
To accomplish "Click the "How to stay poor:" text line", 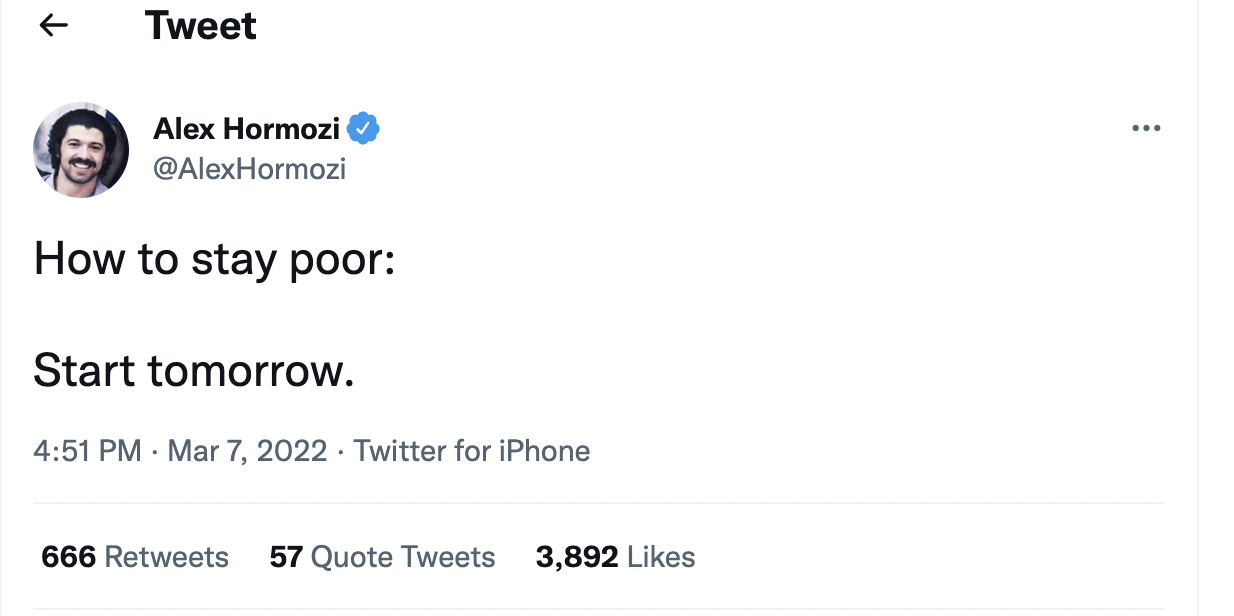I will click(x=214, y=259).
